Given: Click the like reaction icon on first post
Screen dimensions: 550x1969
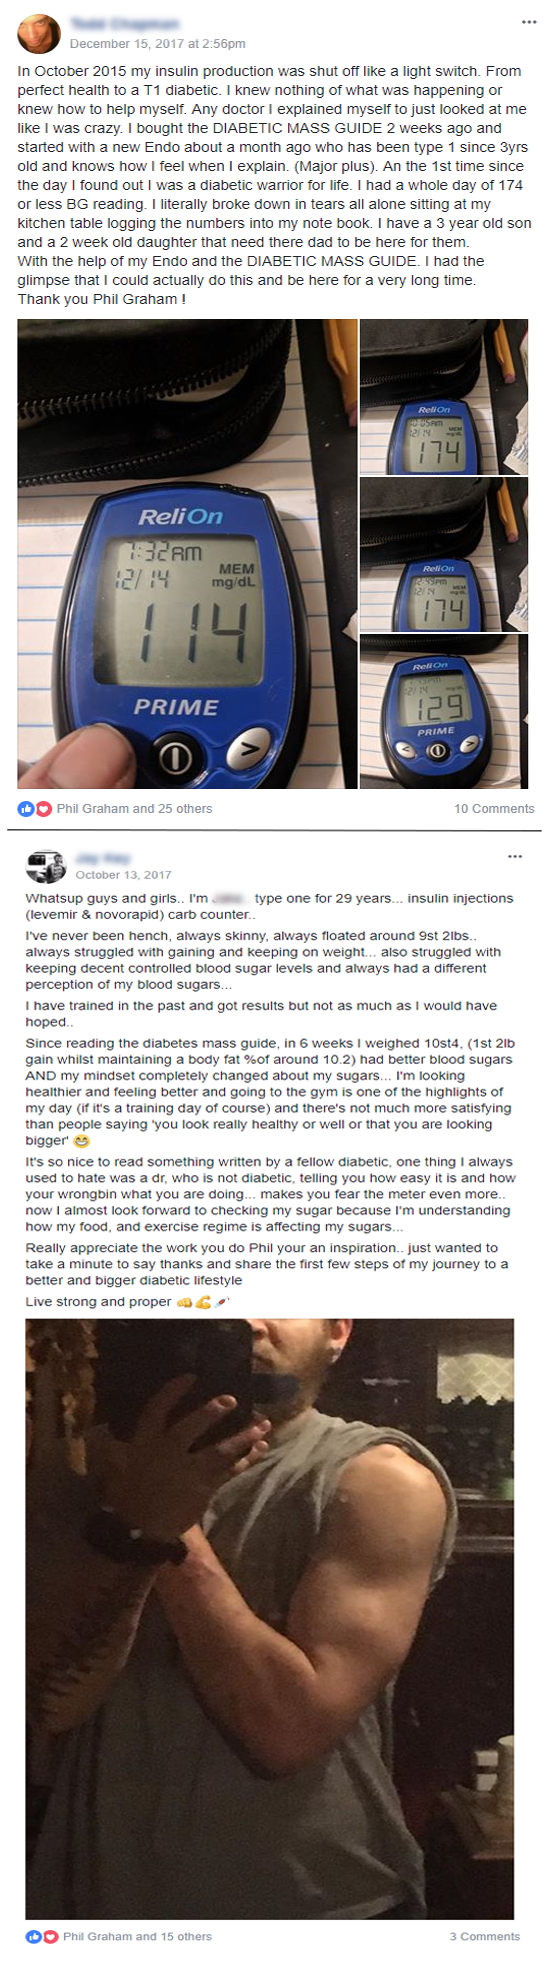Looking at the screenshot, I should point(26,808).
